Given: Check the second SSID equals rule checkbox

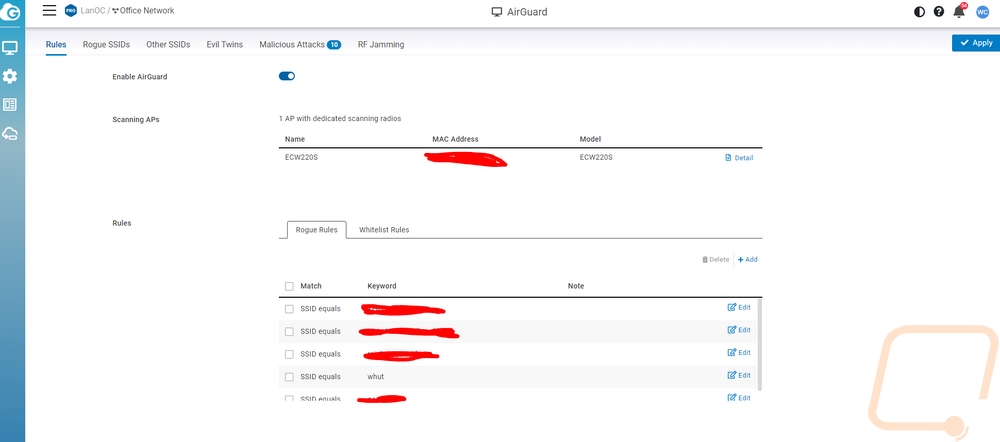Looking at the screenshot, I should [290, 332].
